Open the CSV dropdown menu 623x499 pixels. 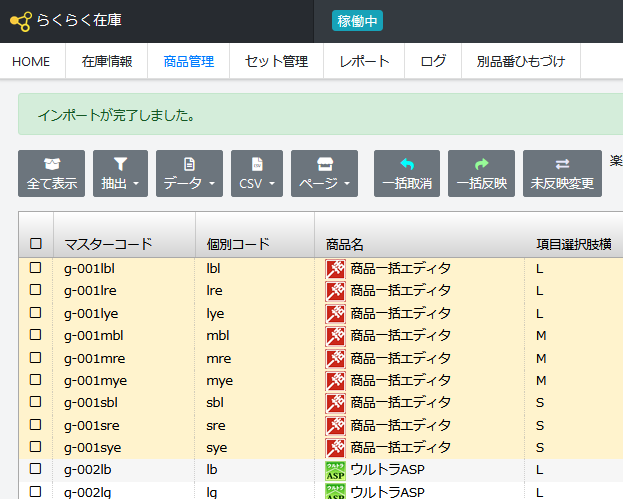(x=257, y=174)
